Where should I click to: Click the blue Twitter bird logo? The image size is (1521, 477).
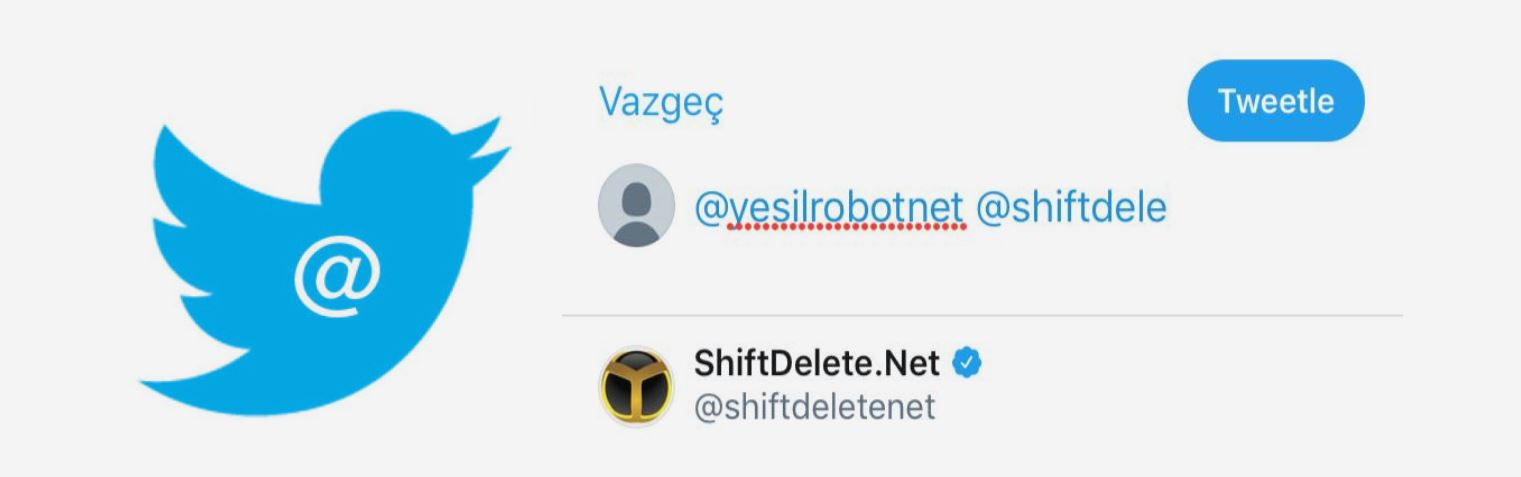(330, 270)
